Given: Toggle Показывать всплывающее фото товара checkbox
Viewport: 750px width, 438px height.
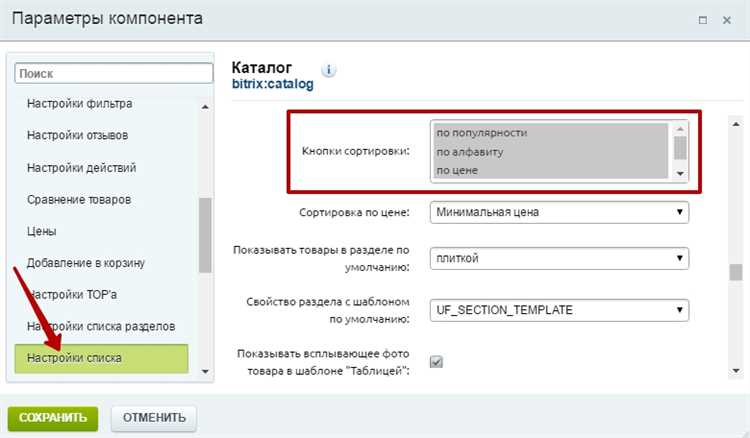Looking at the screenshot, I should click(x=436, y=362).
